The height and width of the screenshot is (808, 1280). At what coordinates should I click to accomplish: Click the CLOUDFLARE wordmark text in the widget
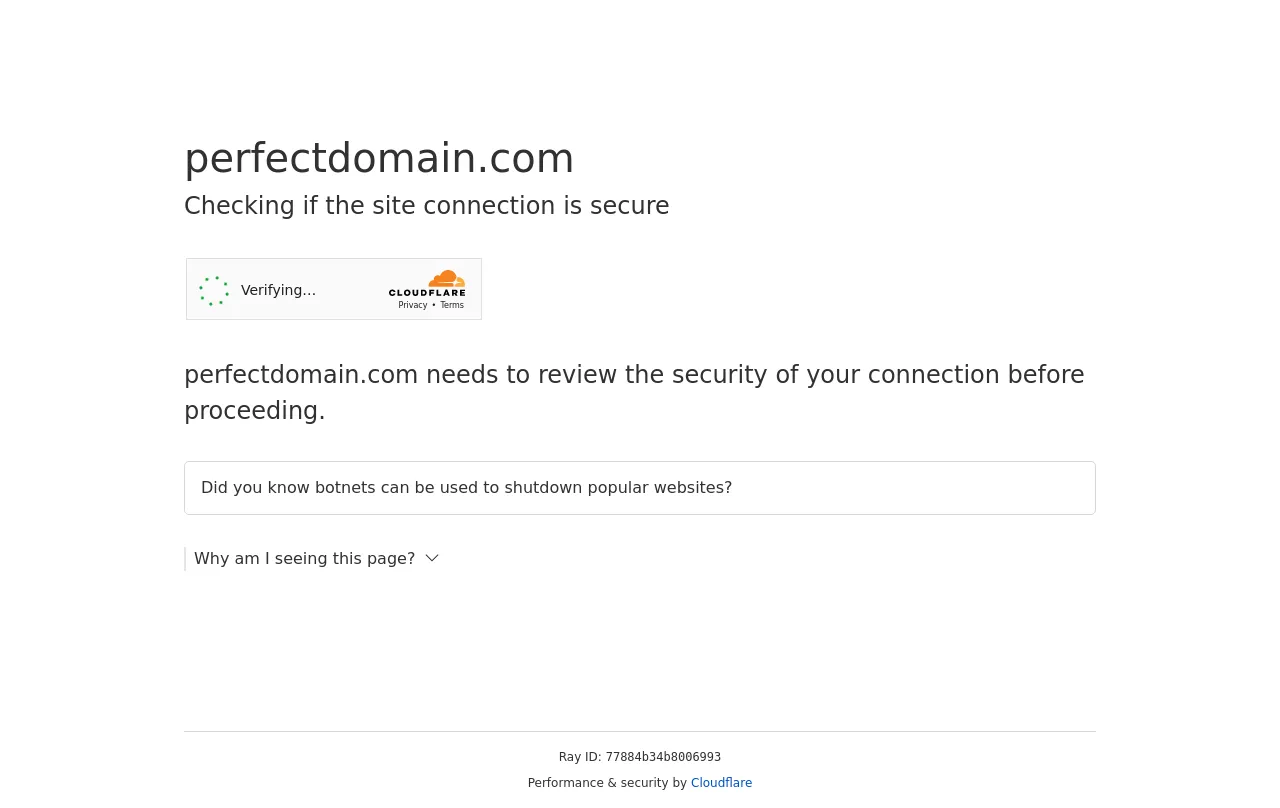coord(427,293)
